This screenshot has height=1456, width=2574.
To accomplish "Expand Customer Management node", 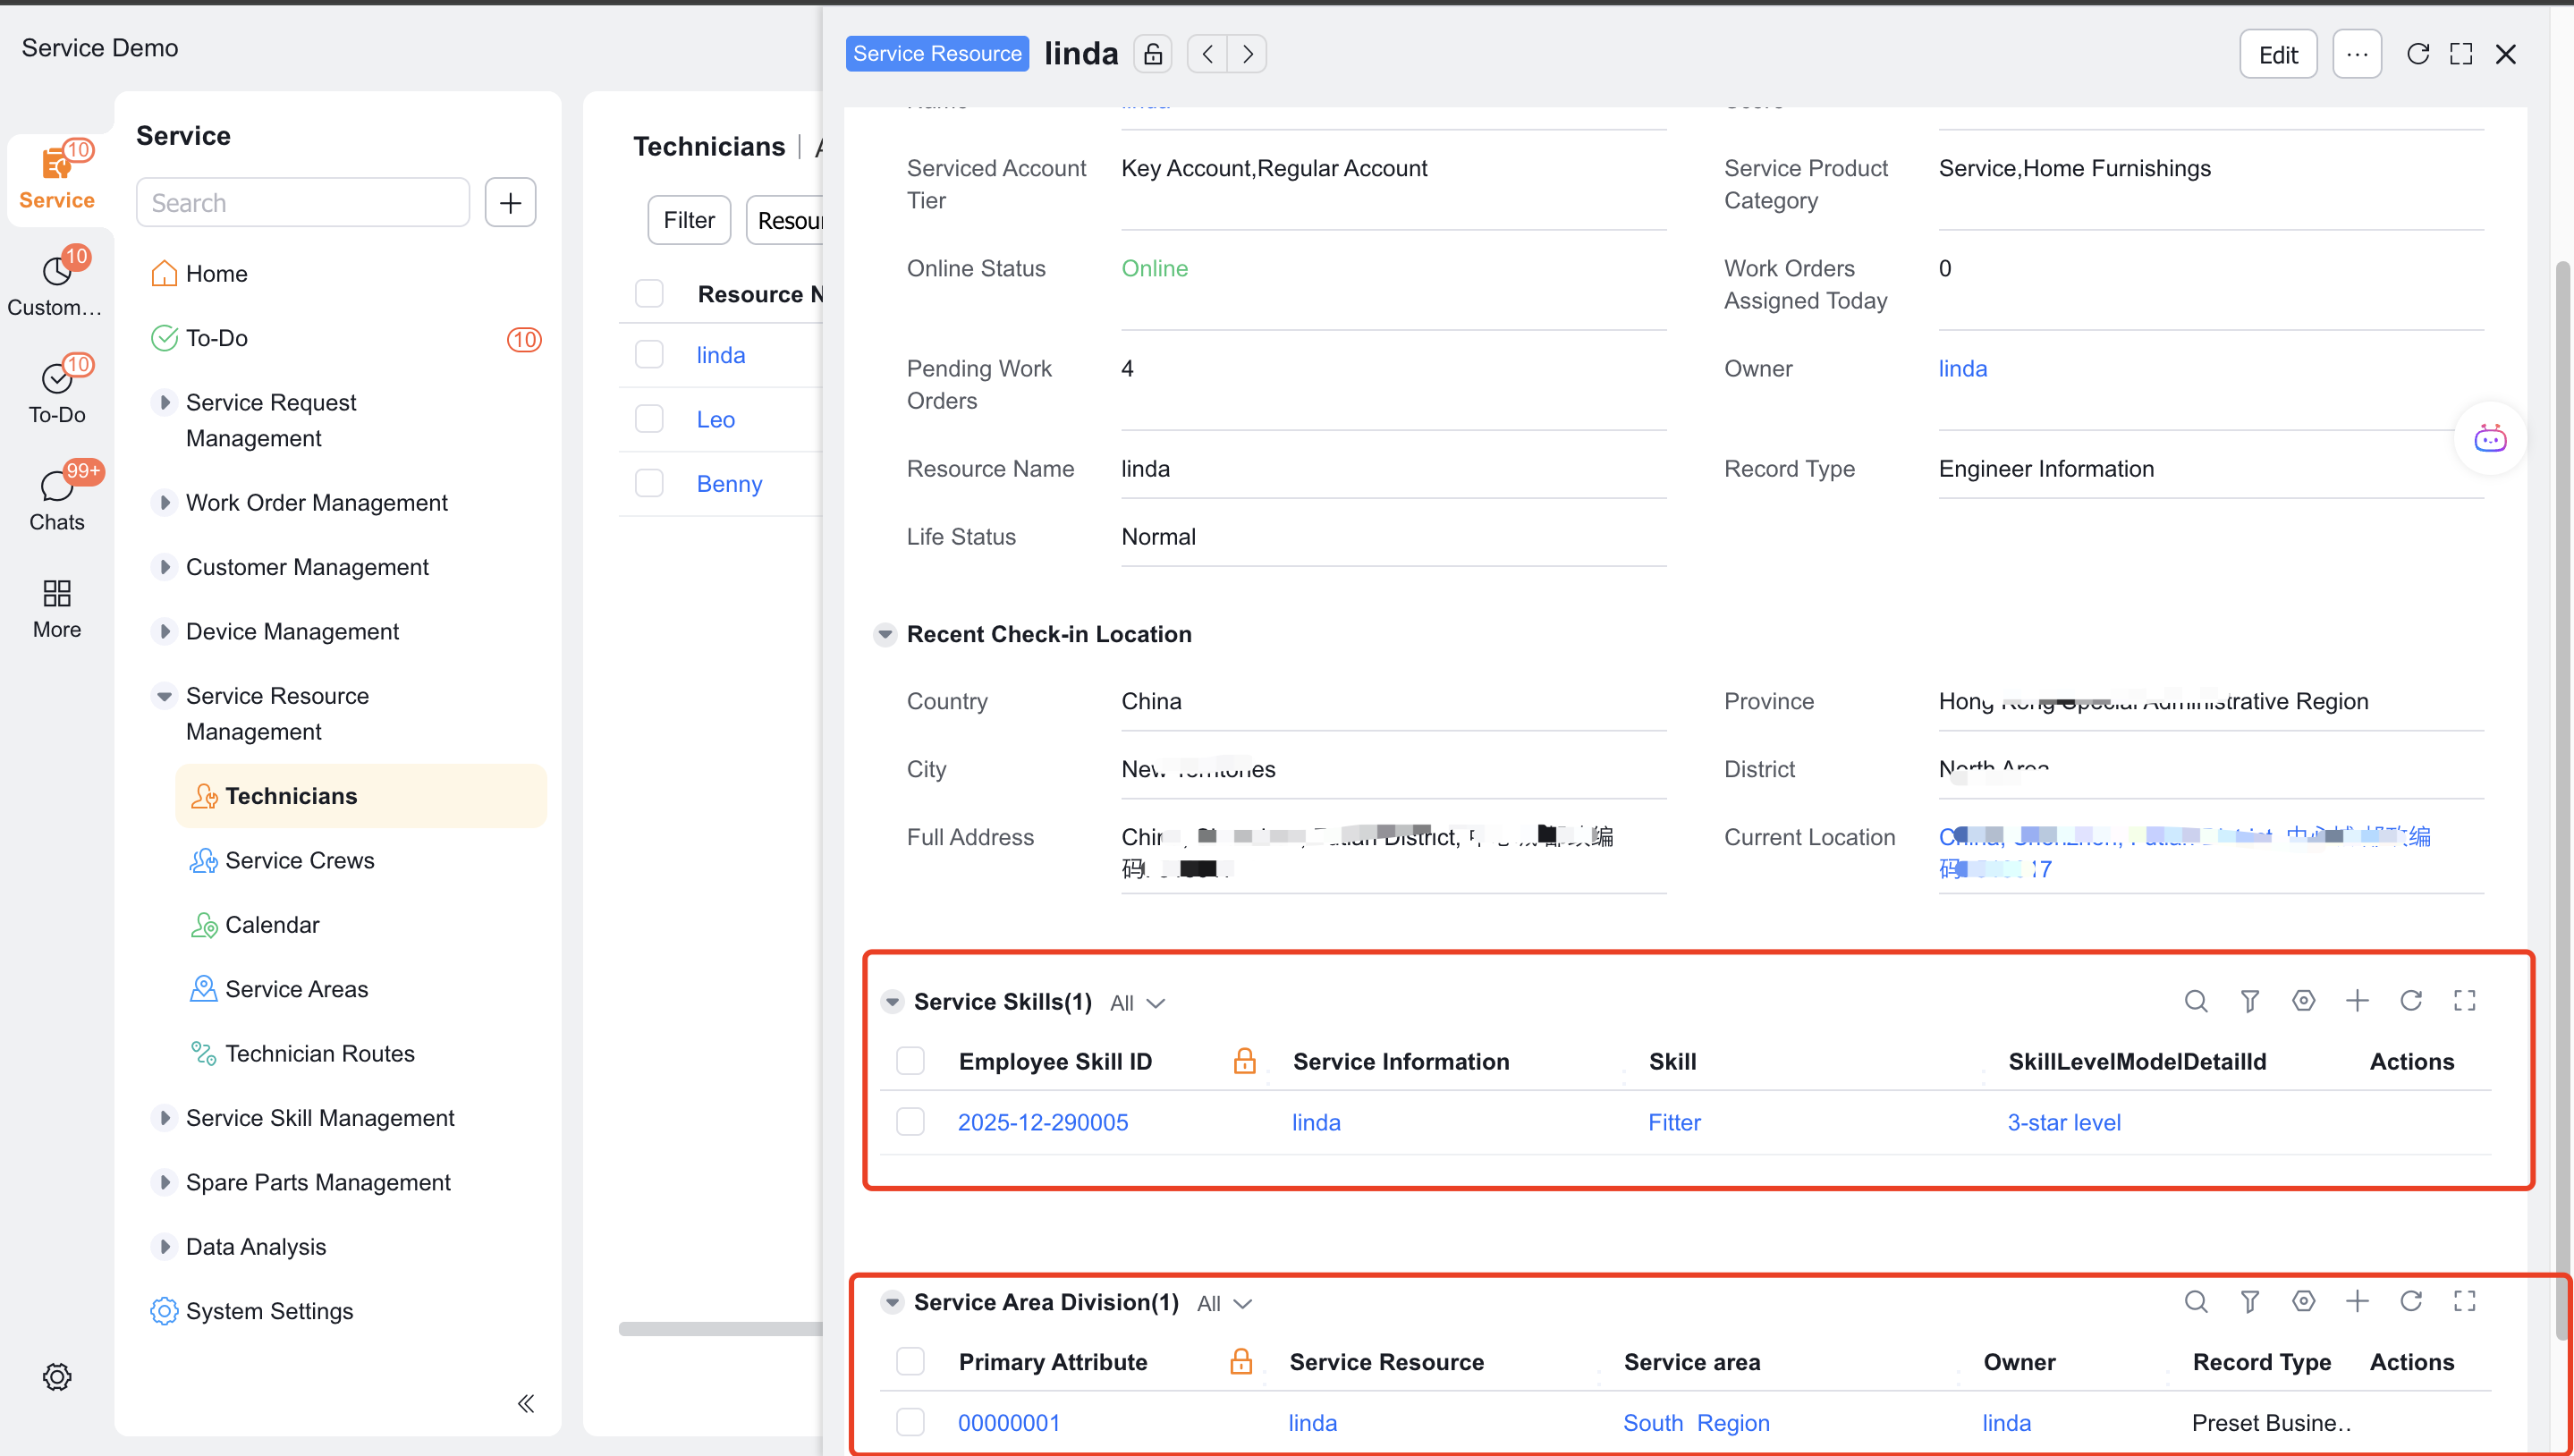I will (x=164, y=567).
